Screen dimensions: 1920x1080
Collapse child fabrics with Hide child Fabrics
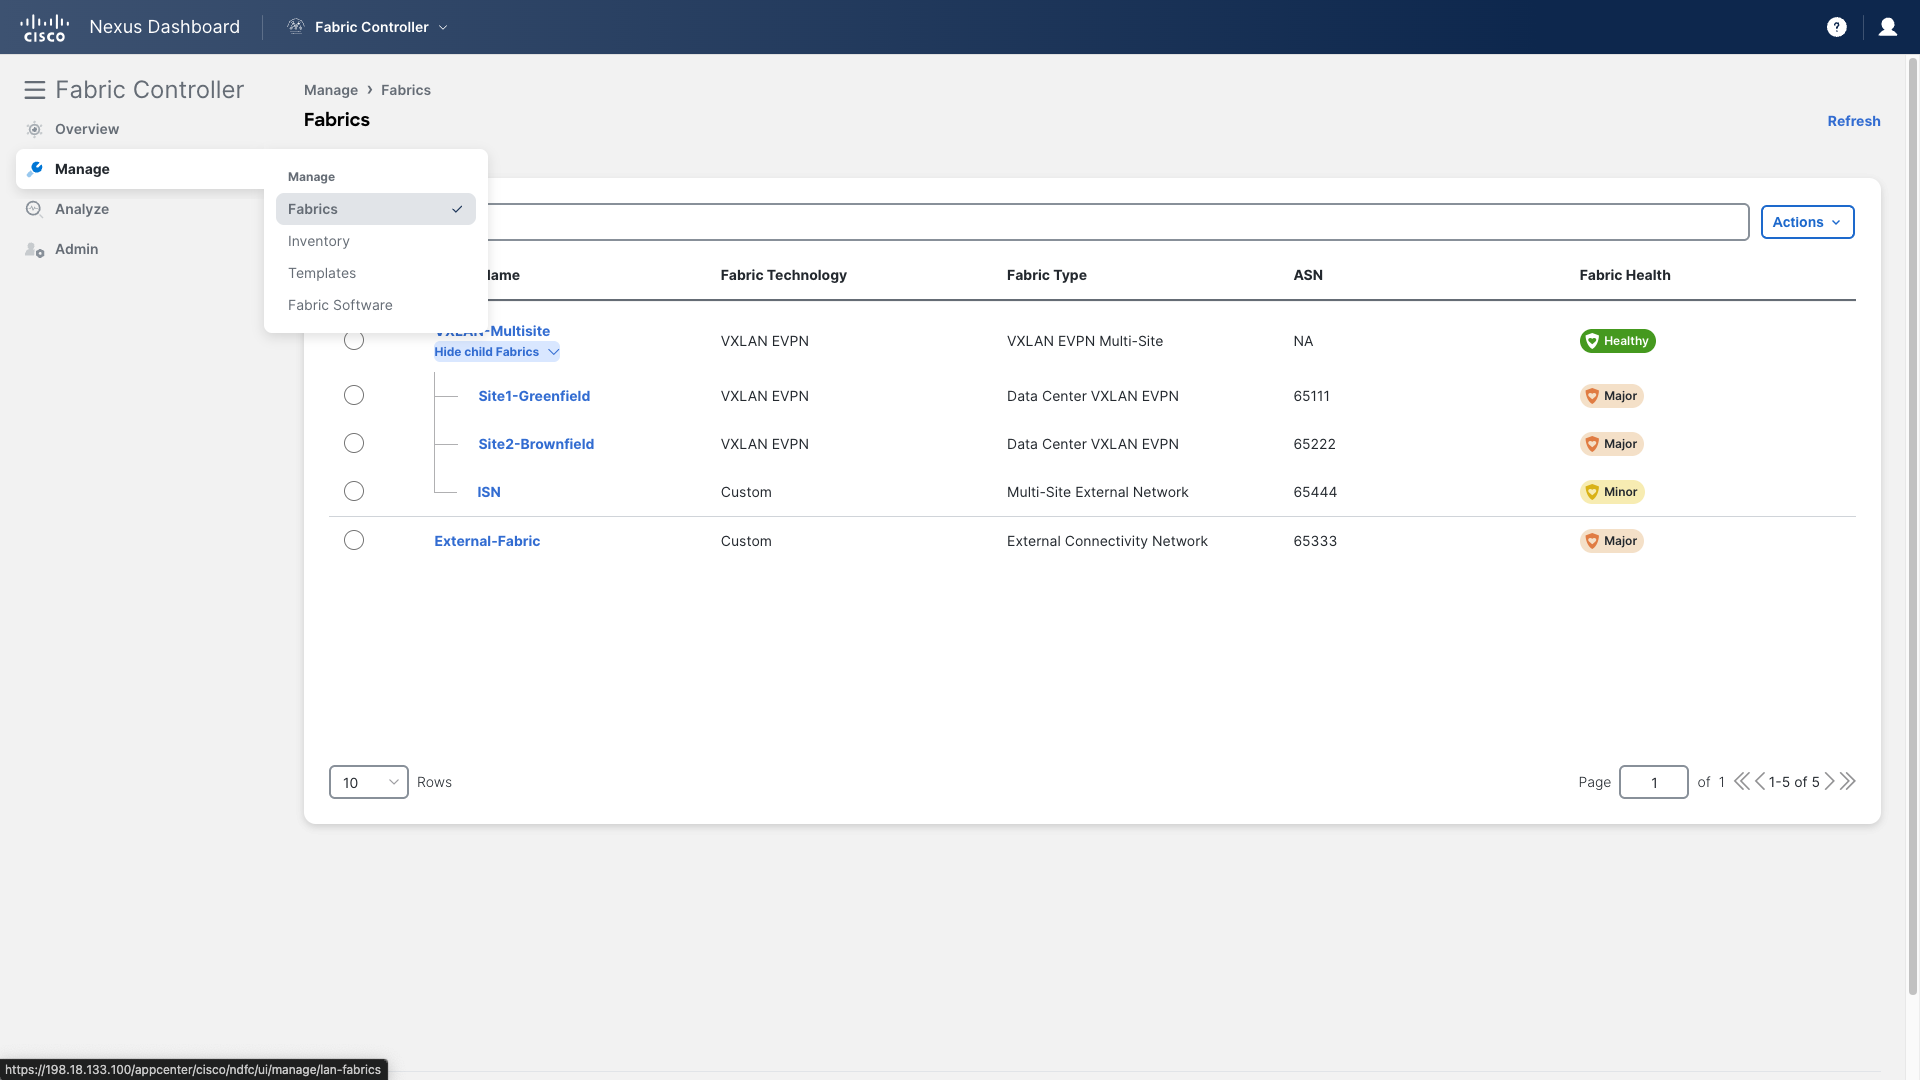pyautogui.click(x=497, y=352)
